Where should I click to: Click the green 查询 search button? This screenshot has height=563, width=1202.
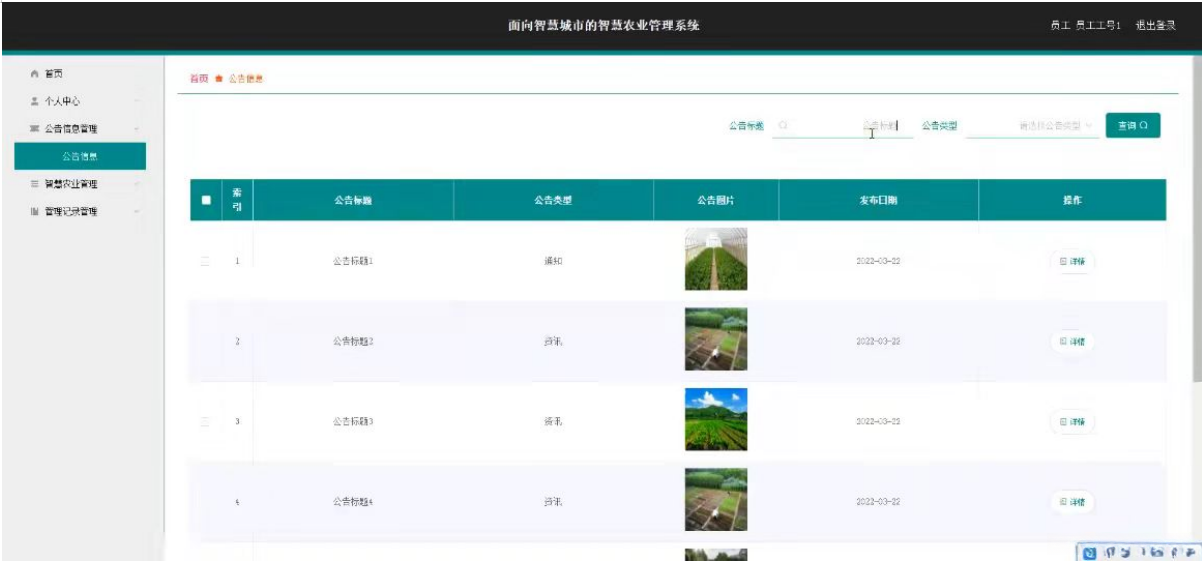click(x=1132, y=126)
